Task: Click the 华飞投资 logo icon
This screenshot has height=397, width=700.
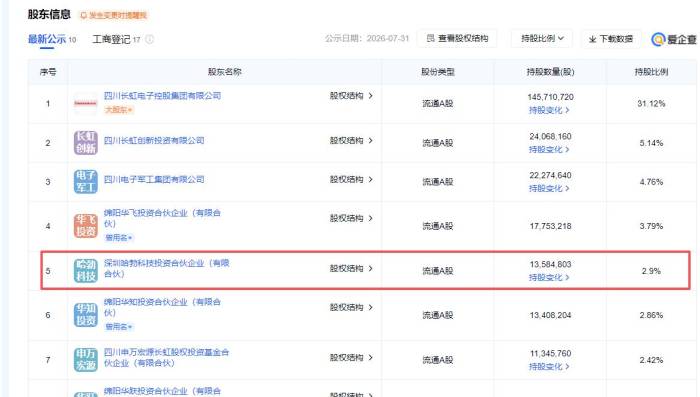Action: 85,226
